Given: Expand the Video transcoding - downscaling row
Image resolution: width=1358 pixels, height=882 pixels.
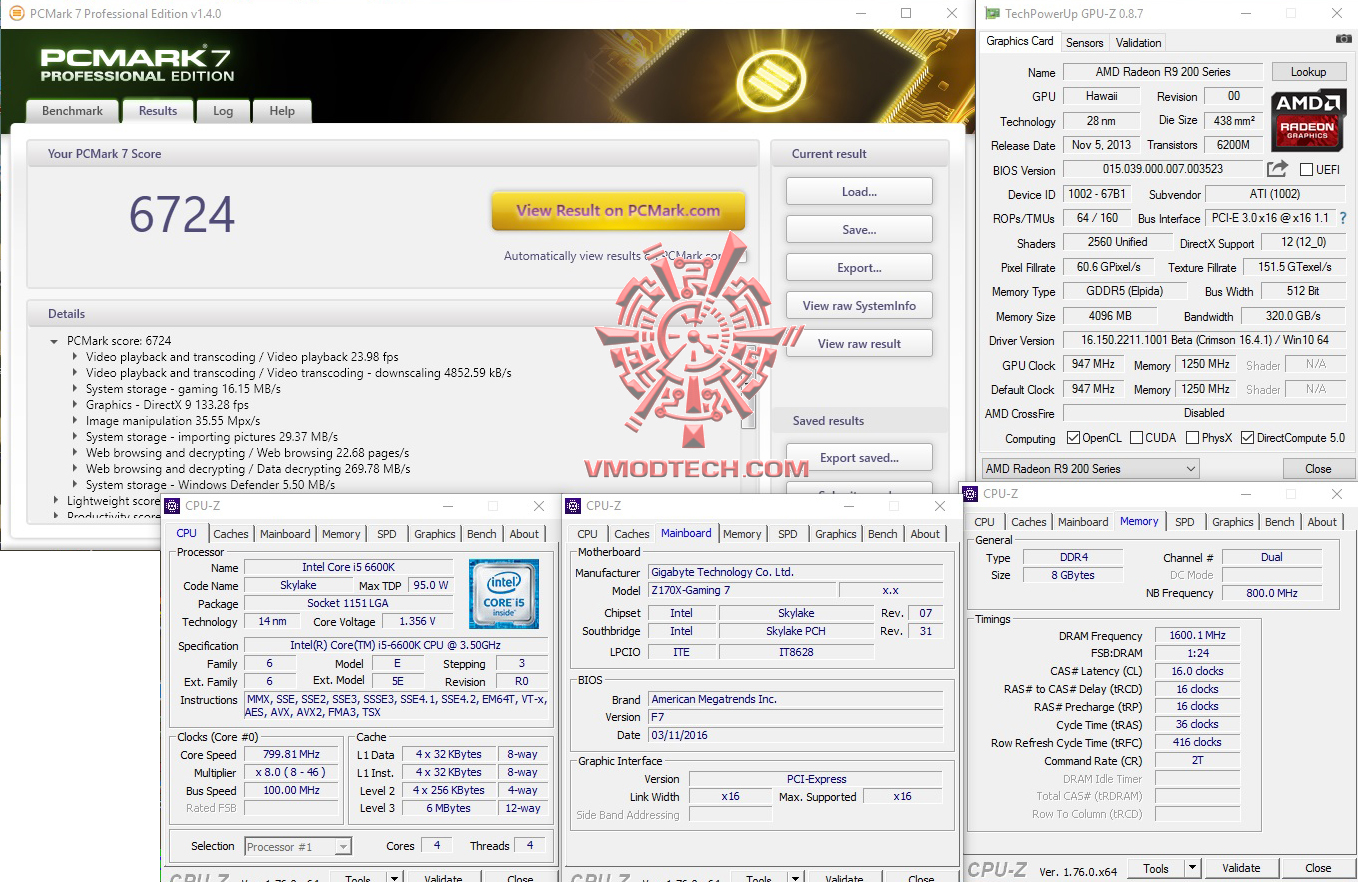Looking at the screenshot, I should 74,373.
